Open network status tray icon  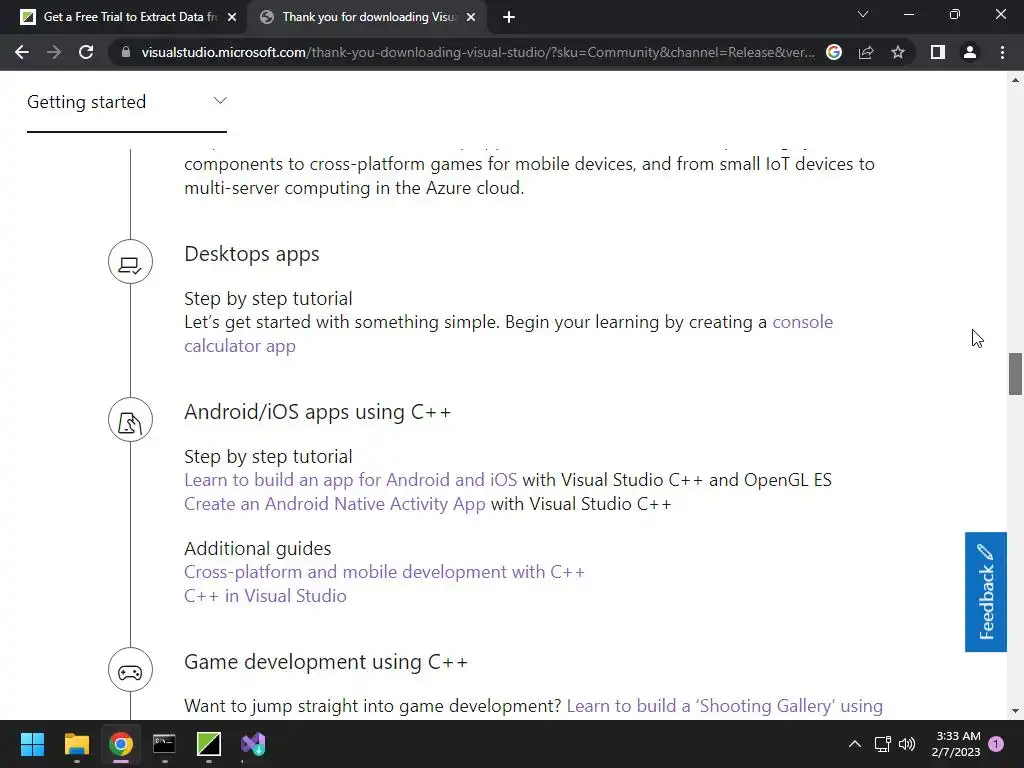[x=882, y=744]
